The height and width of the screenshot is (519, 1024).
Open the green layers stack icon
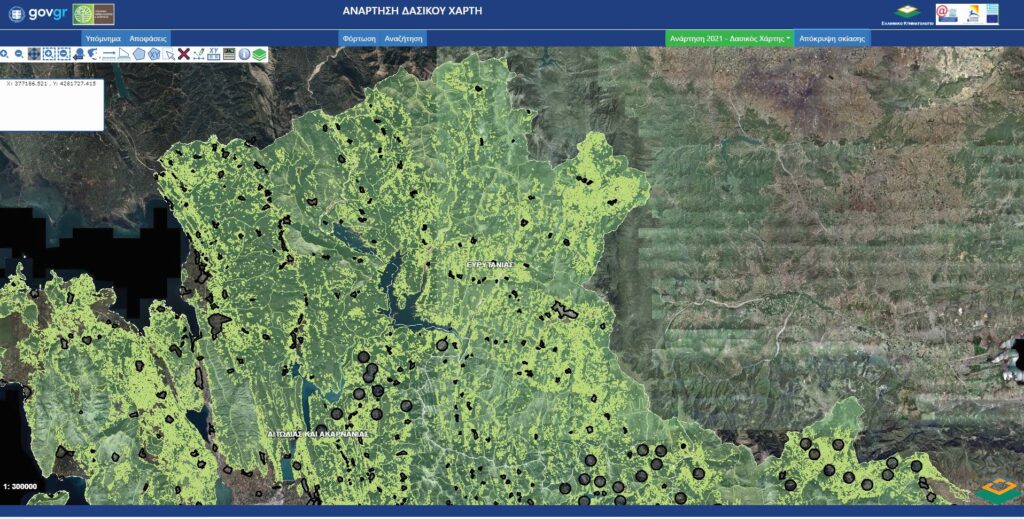point(259,54)
